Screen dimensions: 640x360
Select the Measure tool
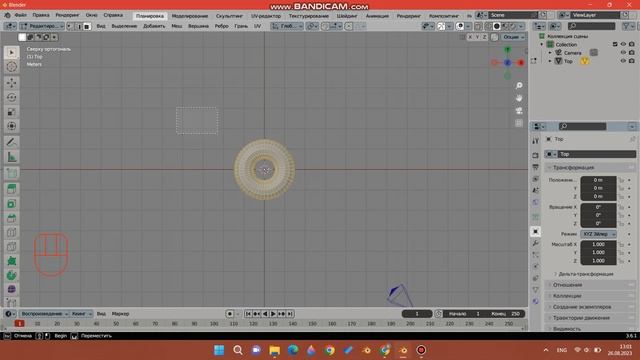(11, 157)
